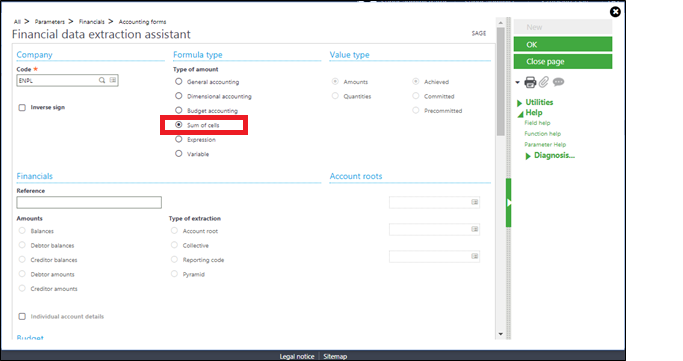Open attachments with the paperclip icon
This screenshot has width=683, height=361.
point(544,82)
